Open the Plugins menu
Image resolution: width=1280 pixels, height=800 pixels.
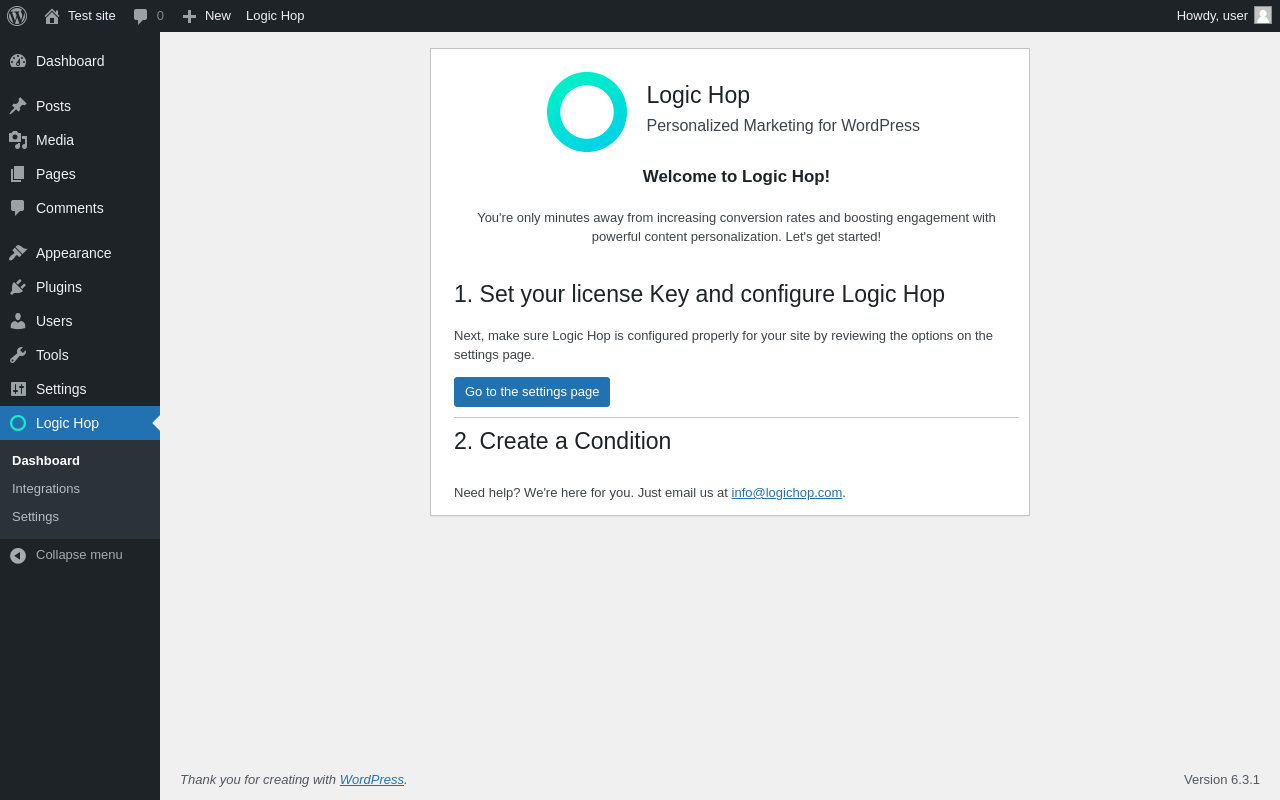tap(80, 287)
